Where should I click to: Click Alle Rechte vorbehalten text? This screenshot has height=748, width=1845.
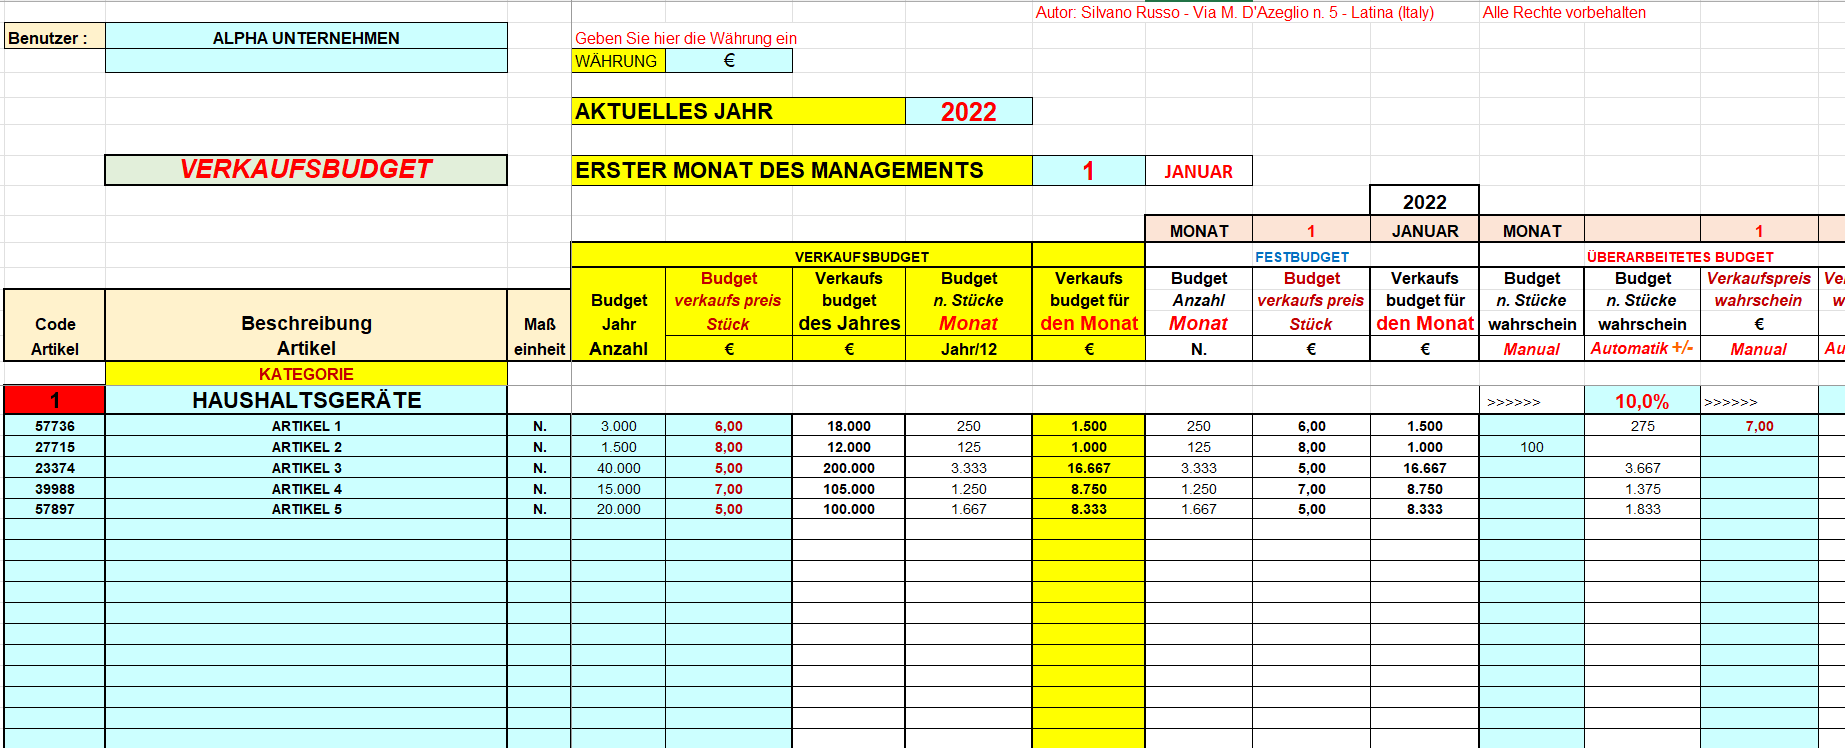point(1564,12)
